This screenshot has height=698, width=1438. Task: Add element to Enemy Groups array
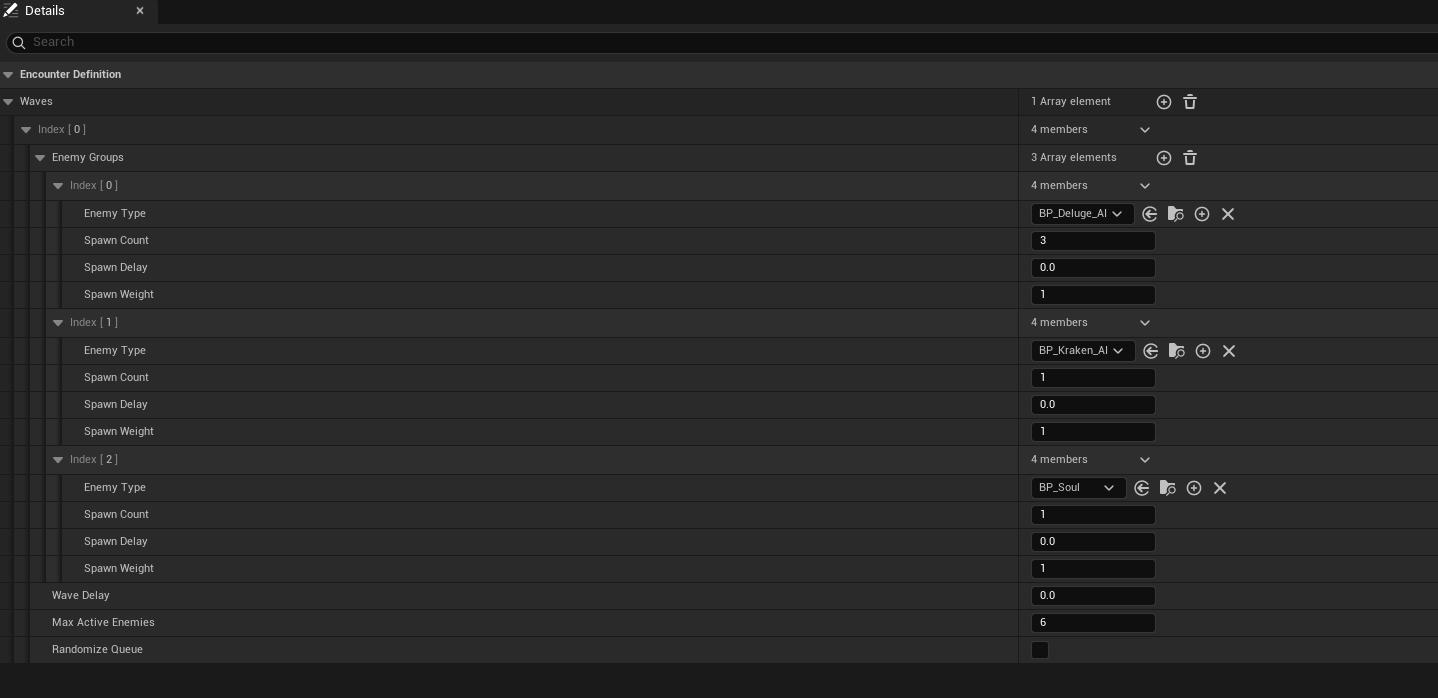coord(1164,158)
